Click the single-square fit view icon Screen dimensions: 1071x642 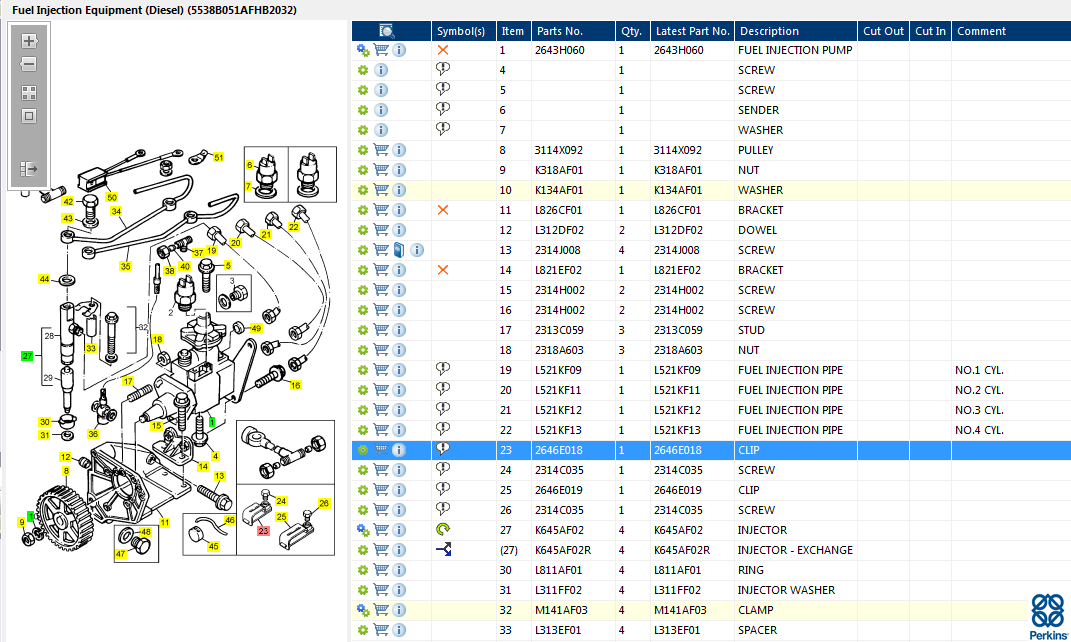(29, 115)
